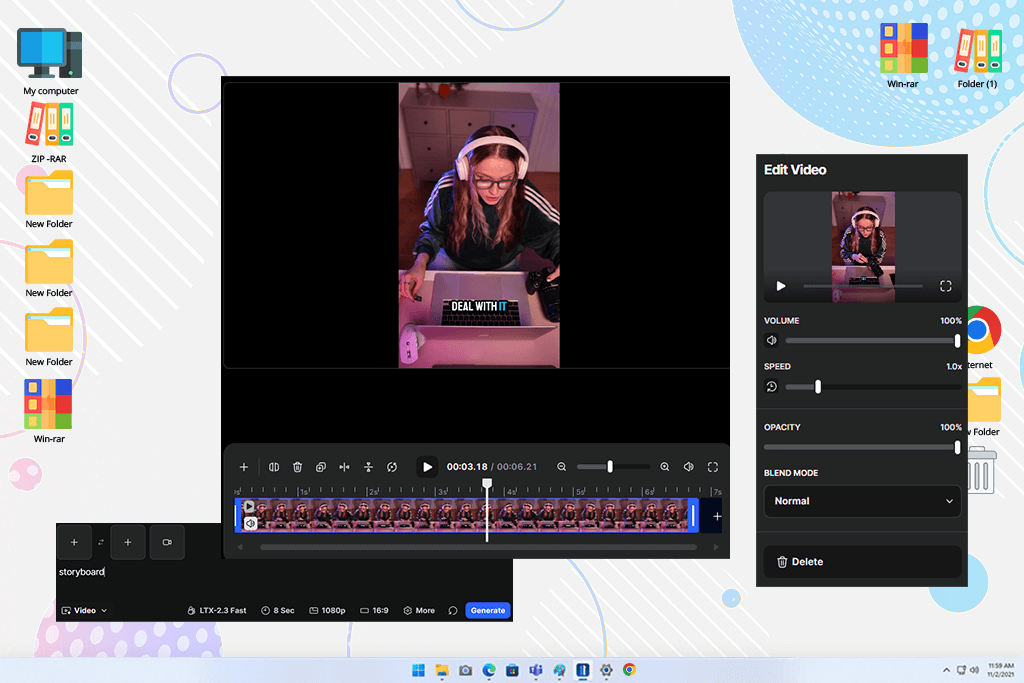Open Chrome from the taskbar
Image resolution: width=1024 pixels, height=683 pixels.
tap(630, 670)
